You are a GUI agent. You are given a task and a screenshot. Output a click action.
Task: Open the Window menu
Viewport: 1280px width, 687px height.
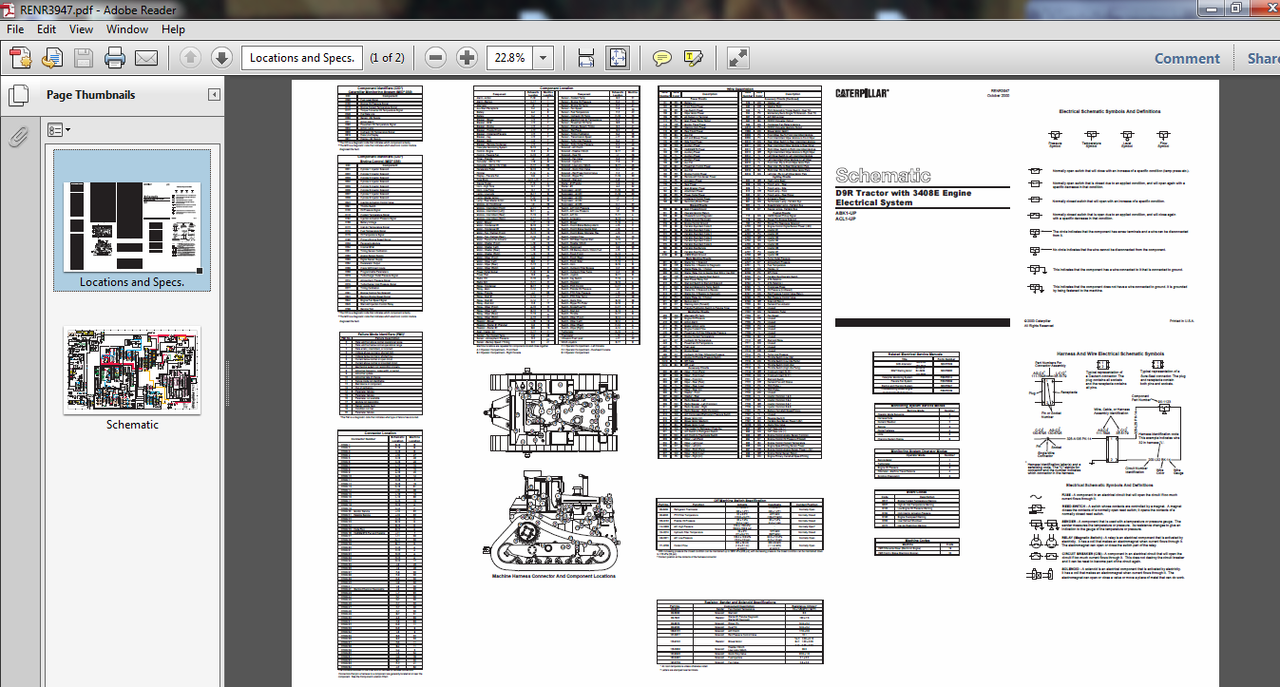[127, 30]
